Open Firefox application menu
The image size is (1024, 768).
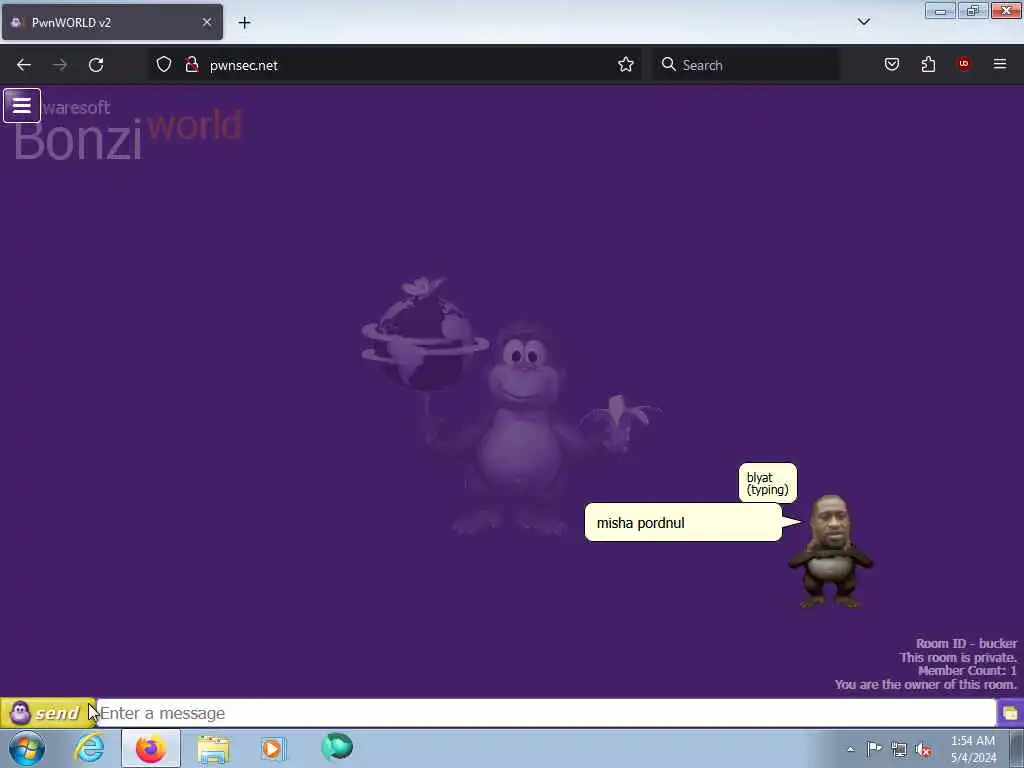[1000, 64]
